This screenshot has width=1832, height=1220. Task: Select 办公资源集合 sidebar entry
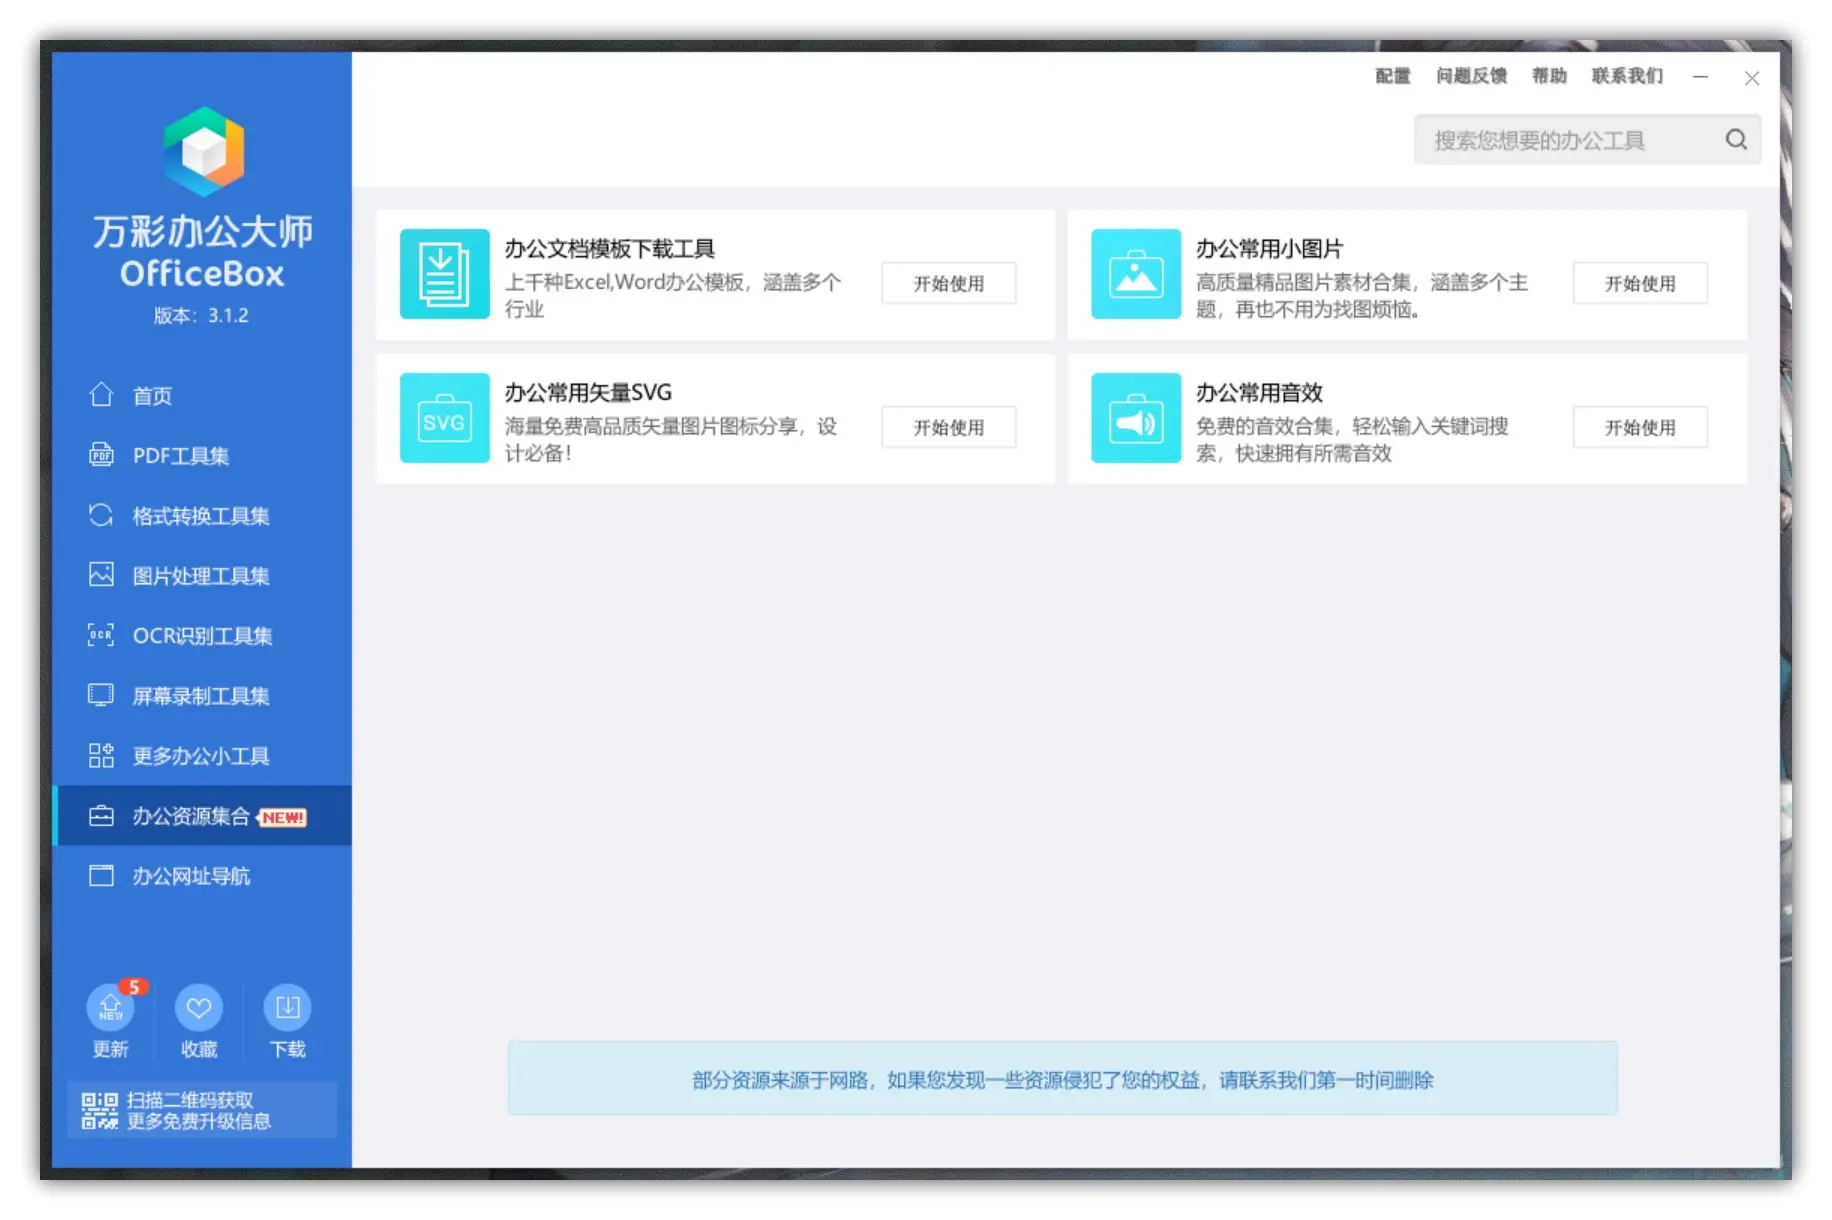tap(202, 816)
